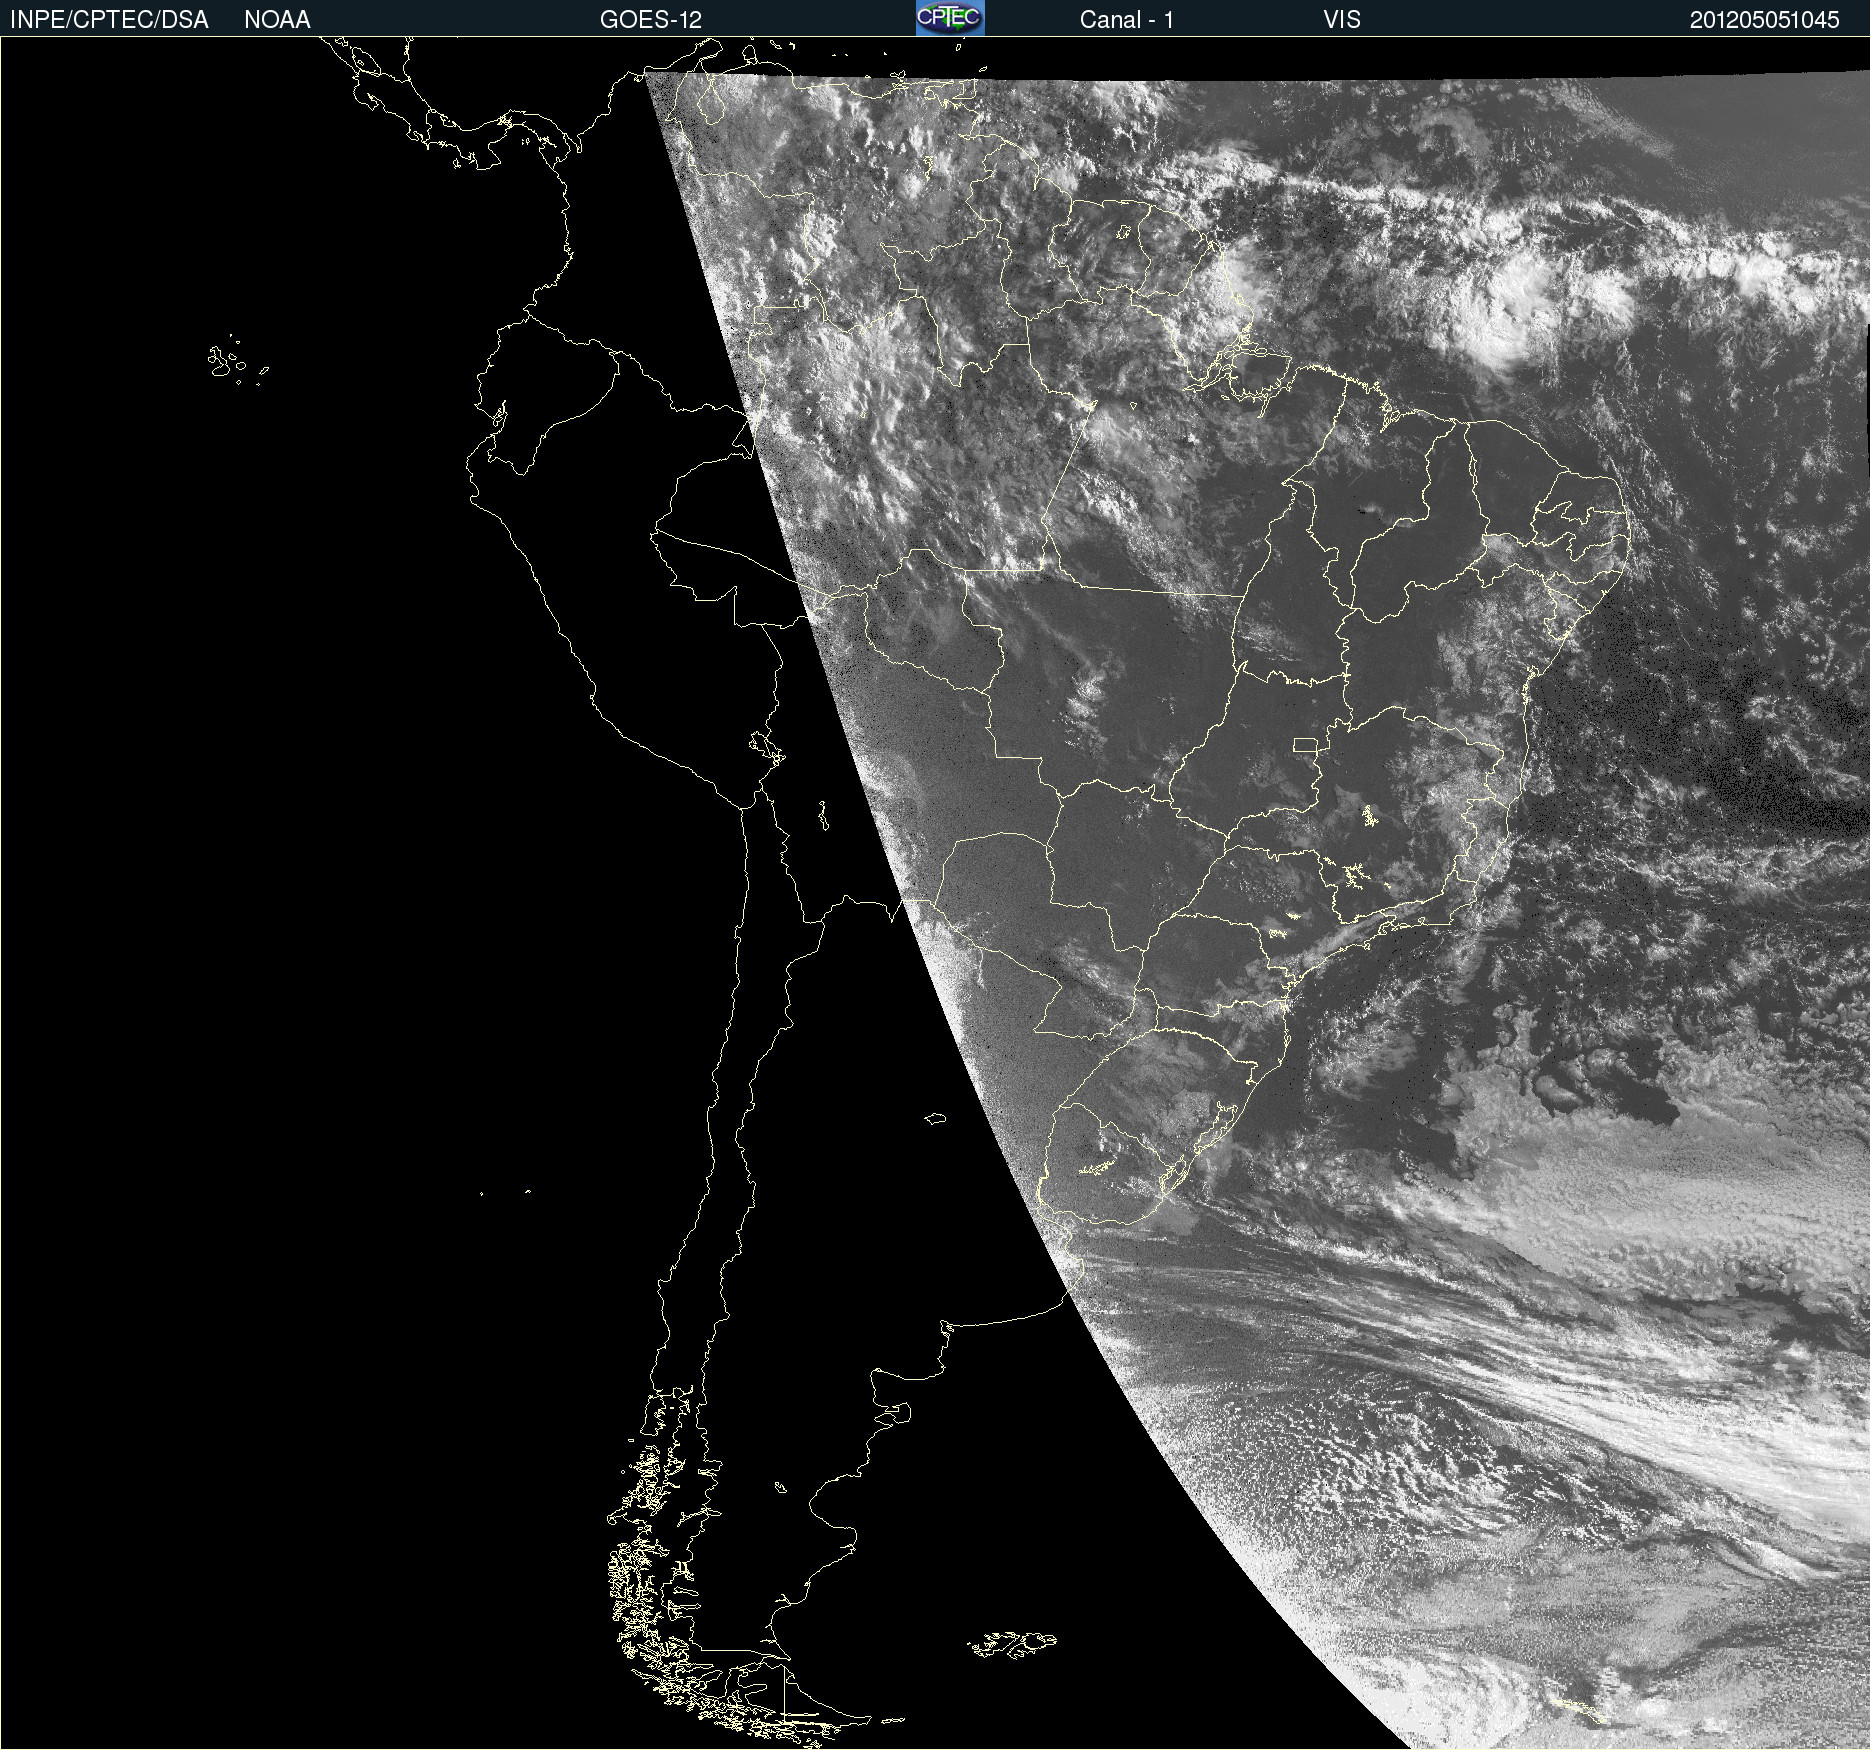Click the VIS channel label
The height and width of the screenshot is (1750, 1870).
[x=1342, y=20]
